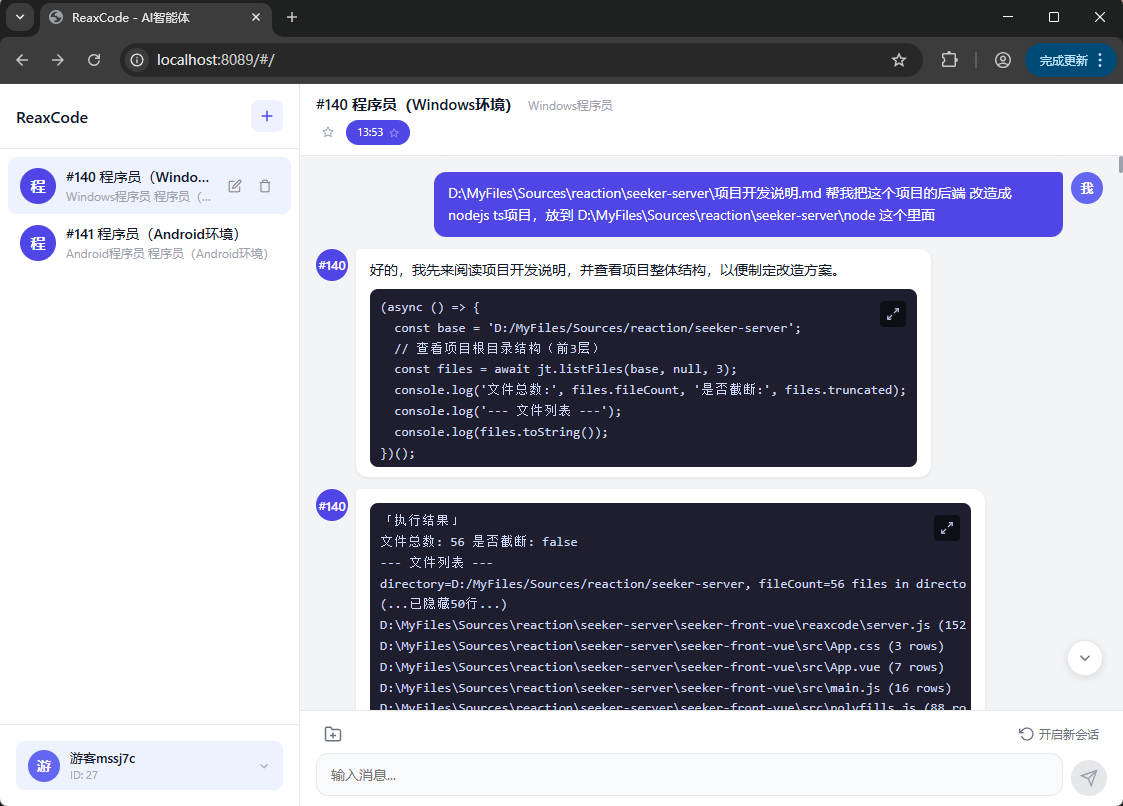The image size is (1123, 806).
Task: Expand the async code block to fullscreen
Action: coord(892,314)
